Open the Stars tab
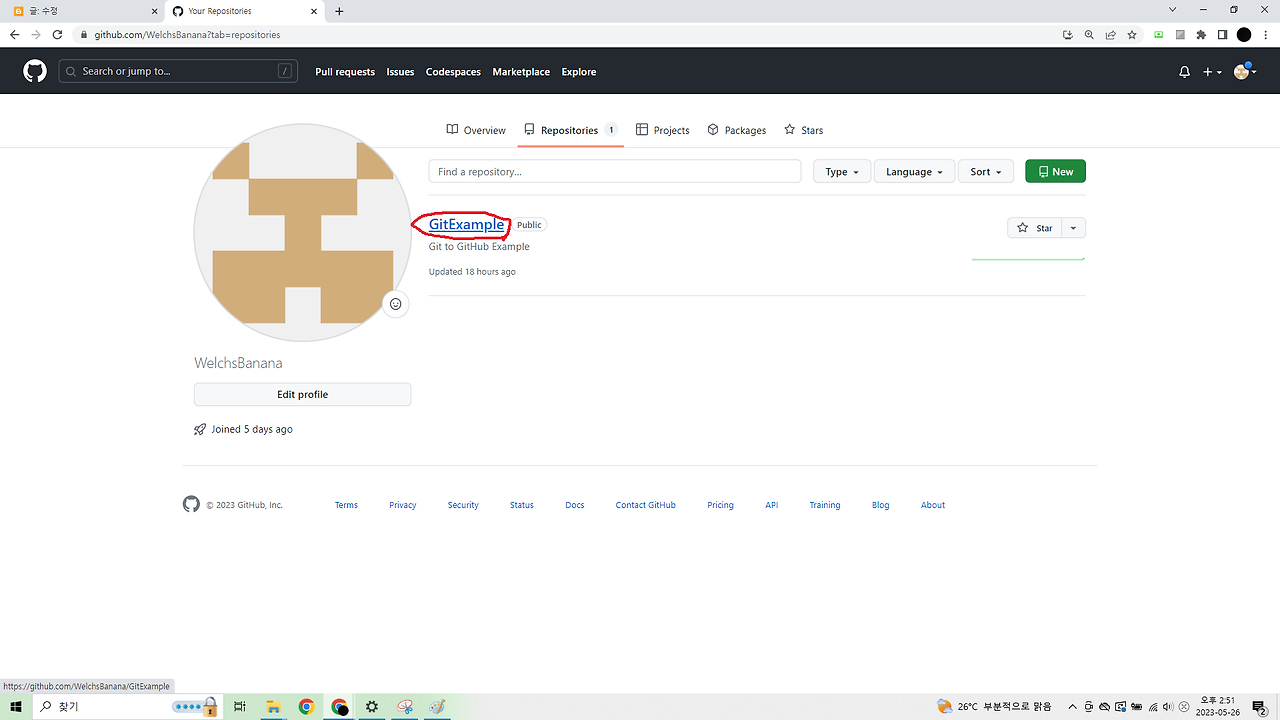Screen dimensions: 1280x720 point(804,130)
